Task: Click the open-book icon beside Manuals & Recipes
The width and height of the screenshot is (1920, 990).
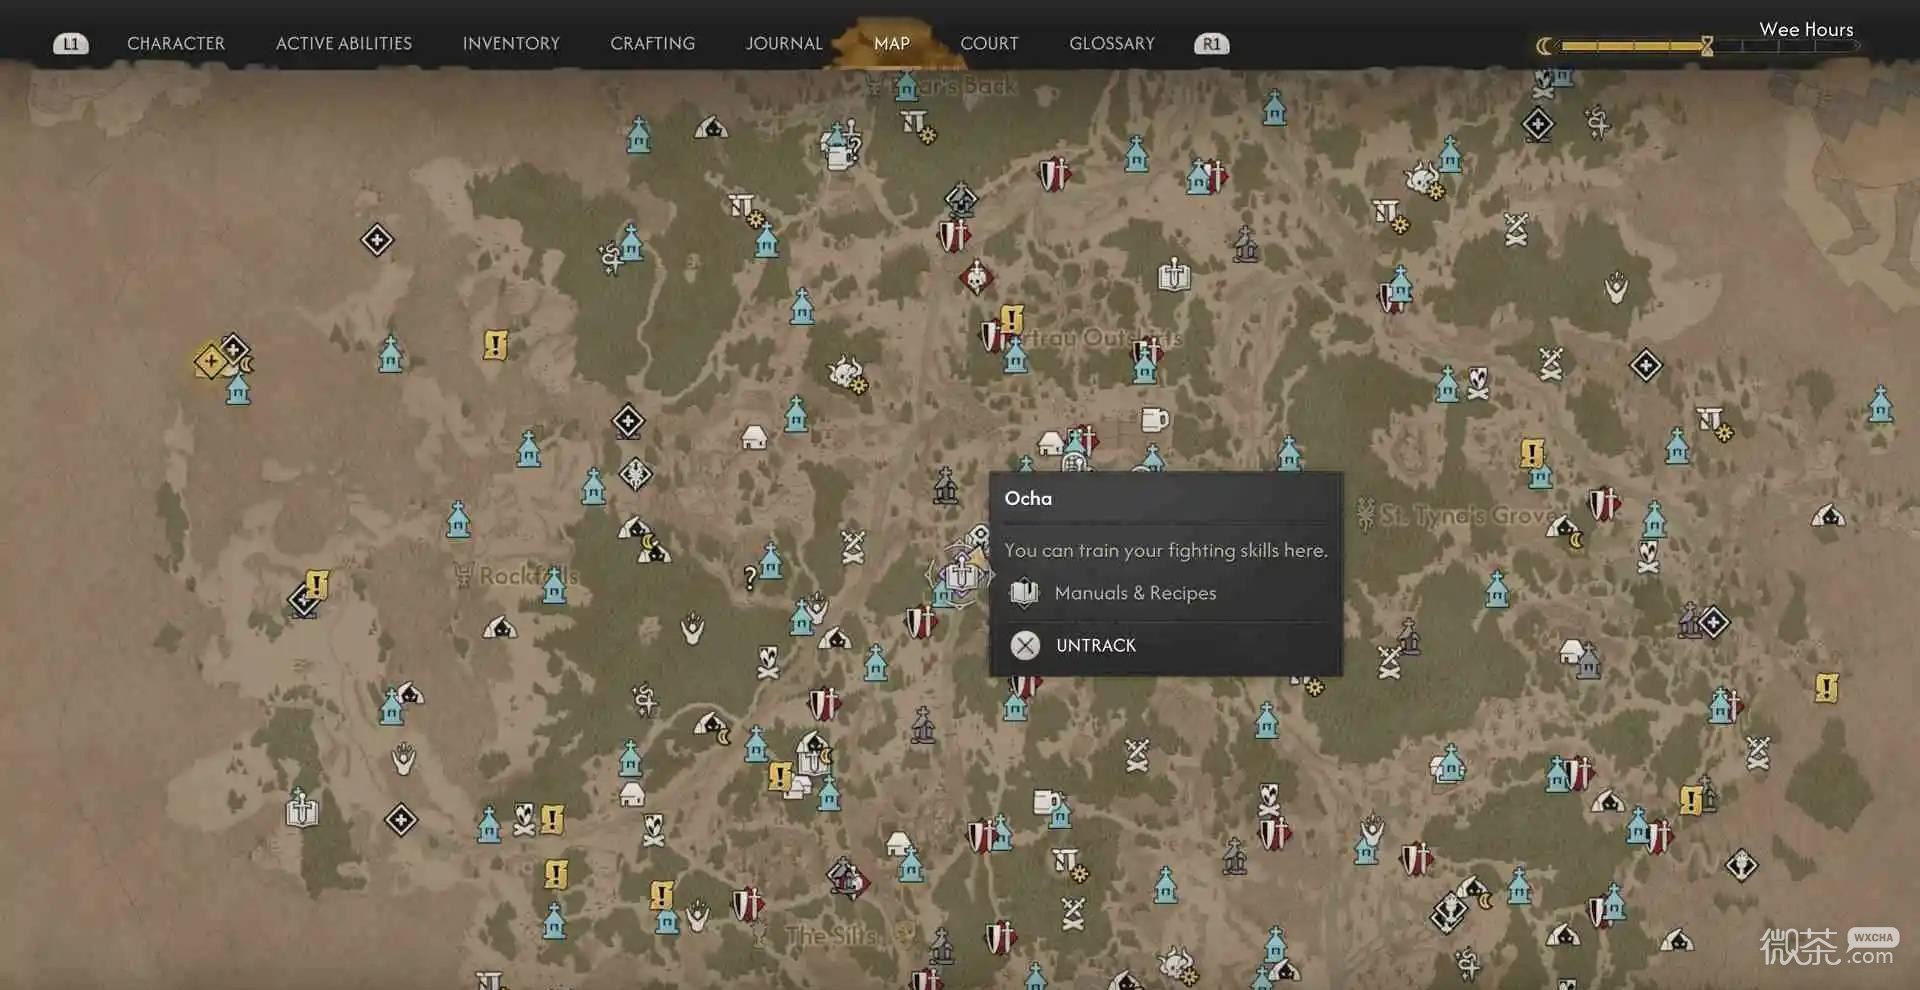Action: 1024,593
